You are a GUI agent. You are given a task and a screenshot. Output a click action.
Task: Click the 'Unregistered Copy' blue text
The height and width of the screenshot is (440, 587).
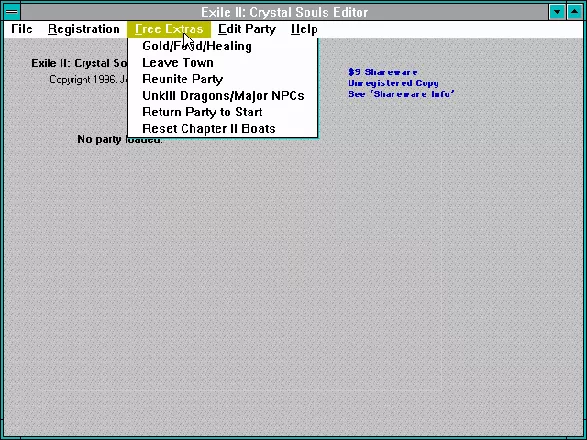click(393, 83)
